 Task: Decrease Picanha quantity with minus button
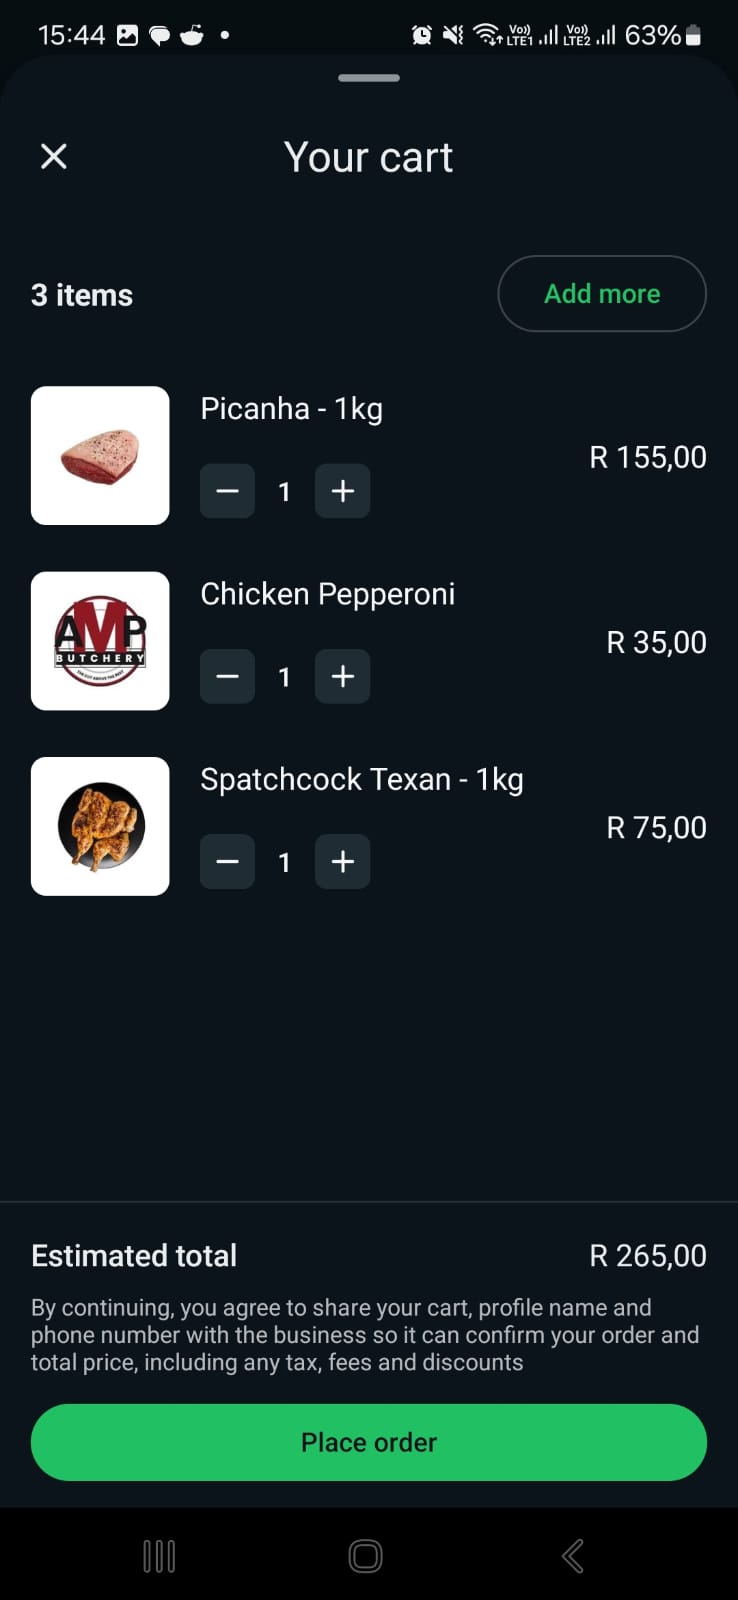[227, 491]
